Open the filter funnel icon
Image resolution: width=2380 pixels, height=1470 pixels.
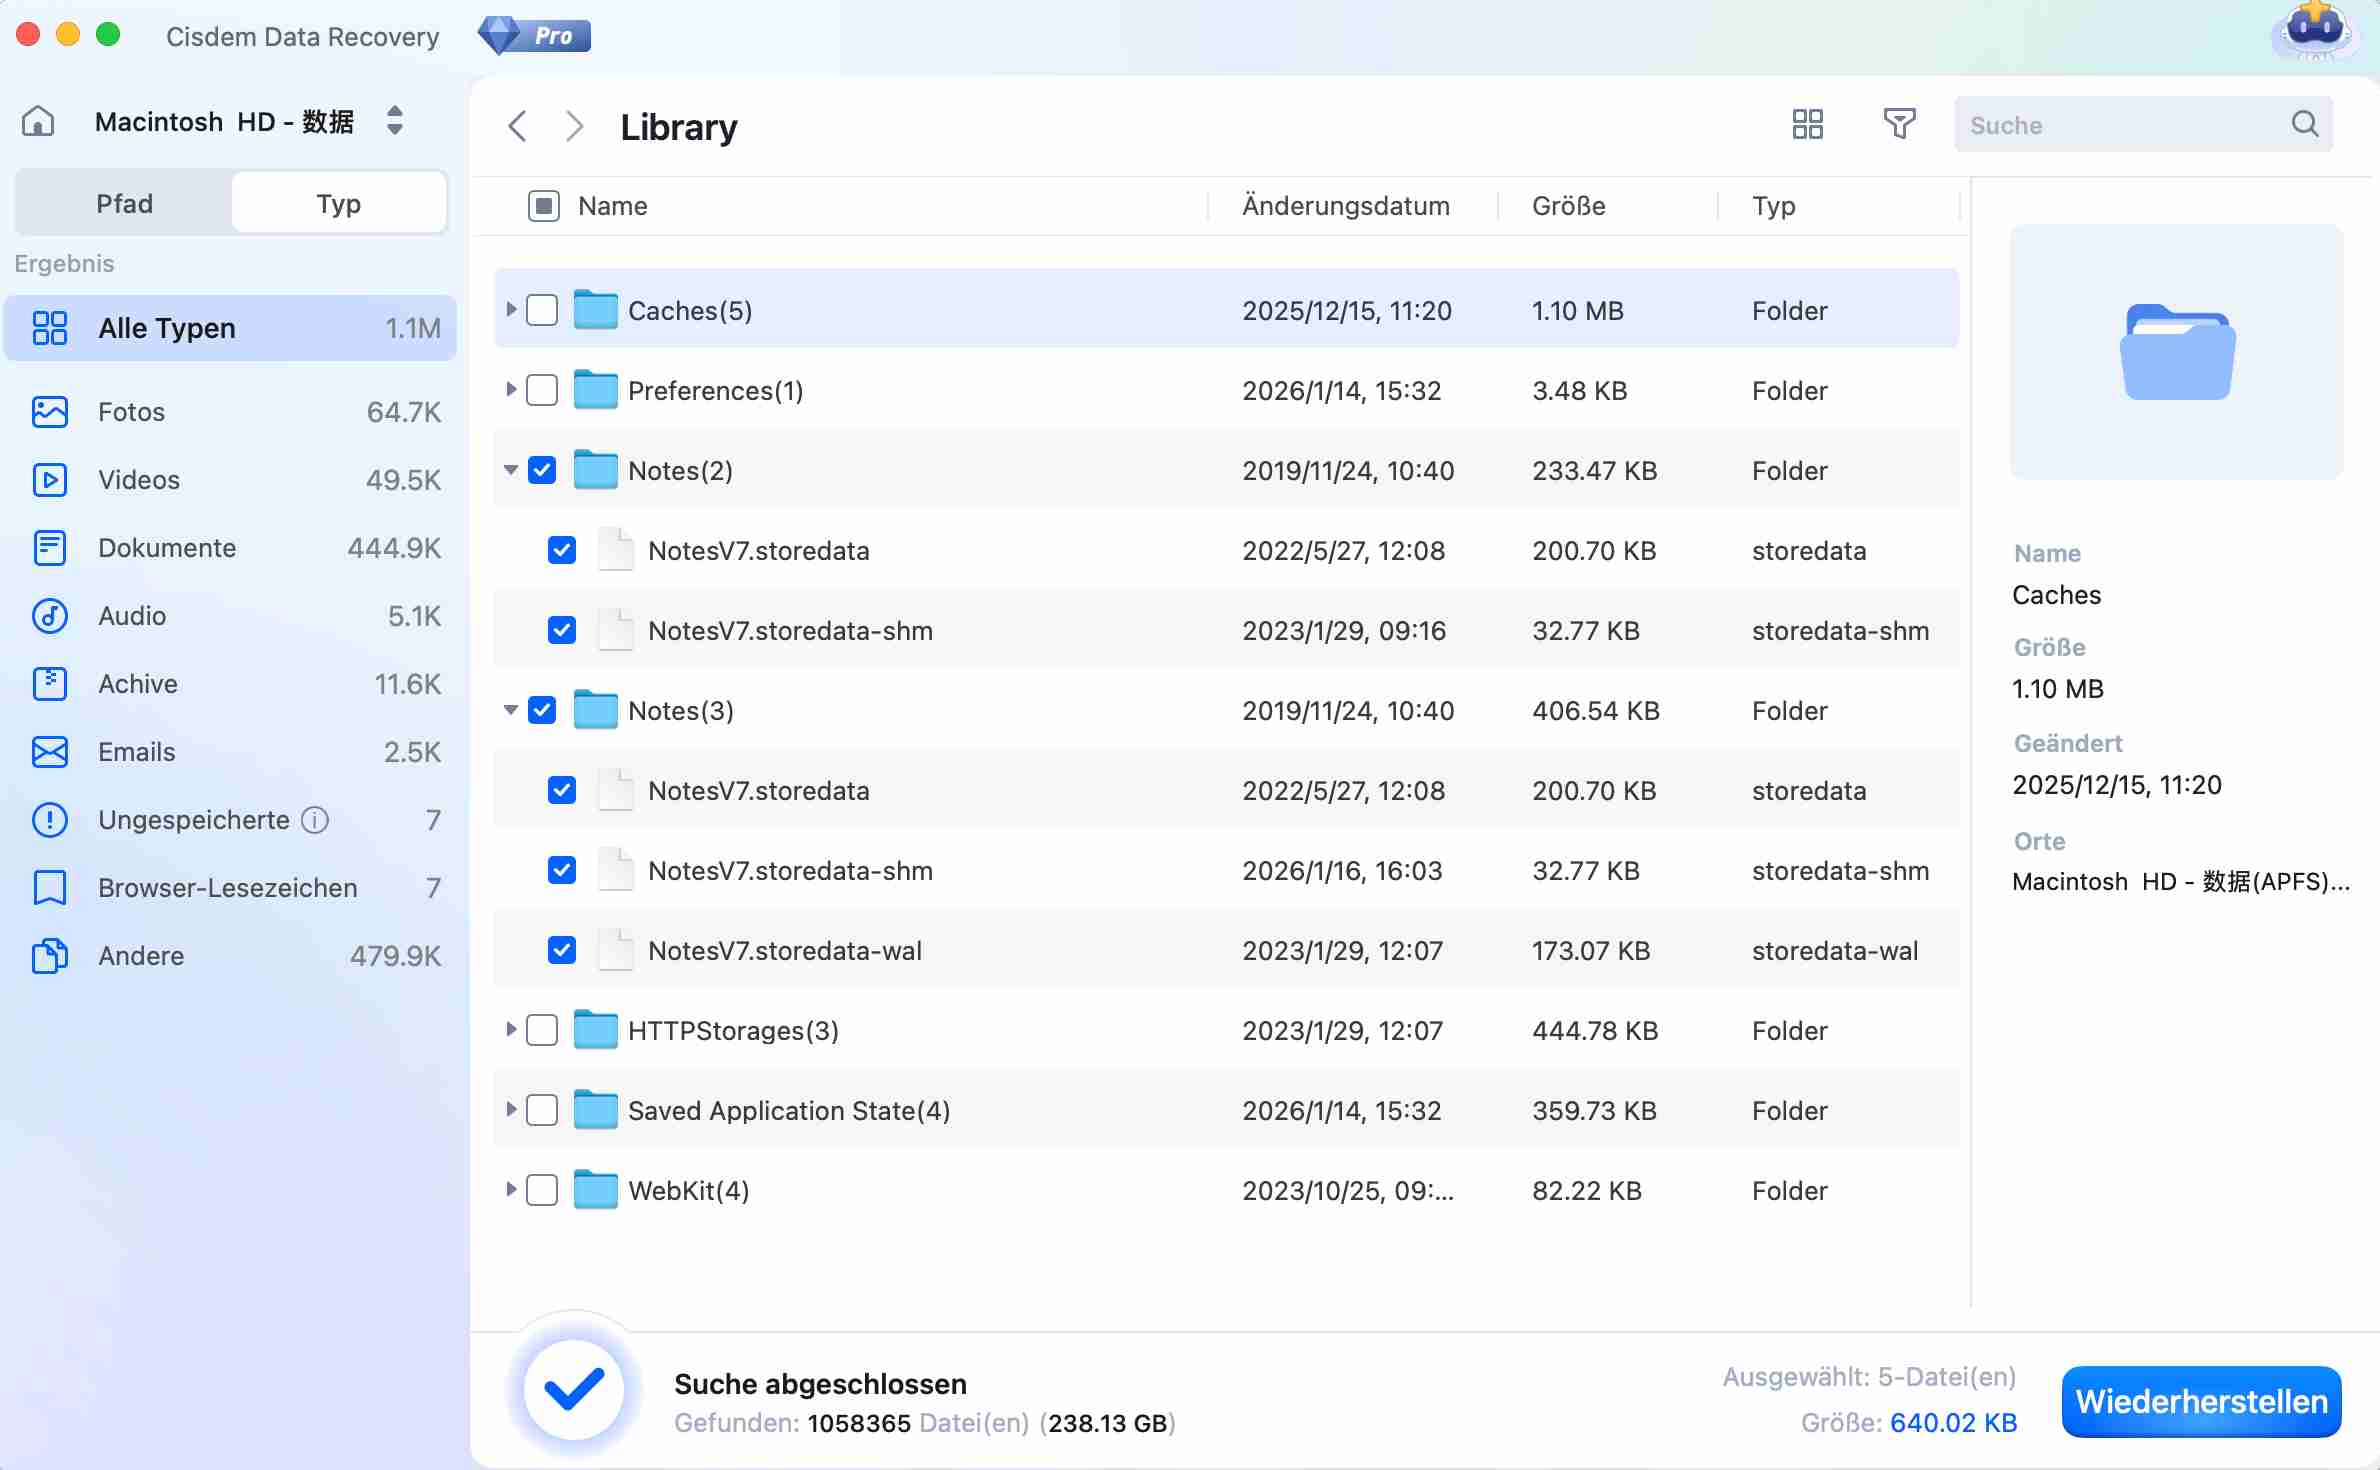1898,125
